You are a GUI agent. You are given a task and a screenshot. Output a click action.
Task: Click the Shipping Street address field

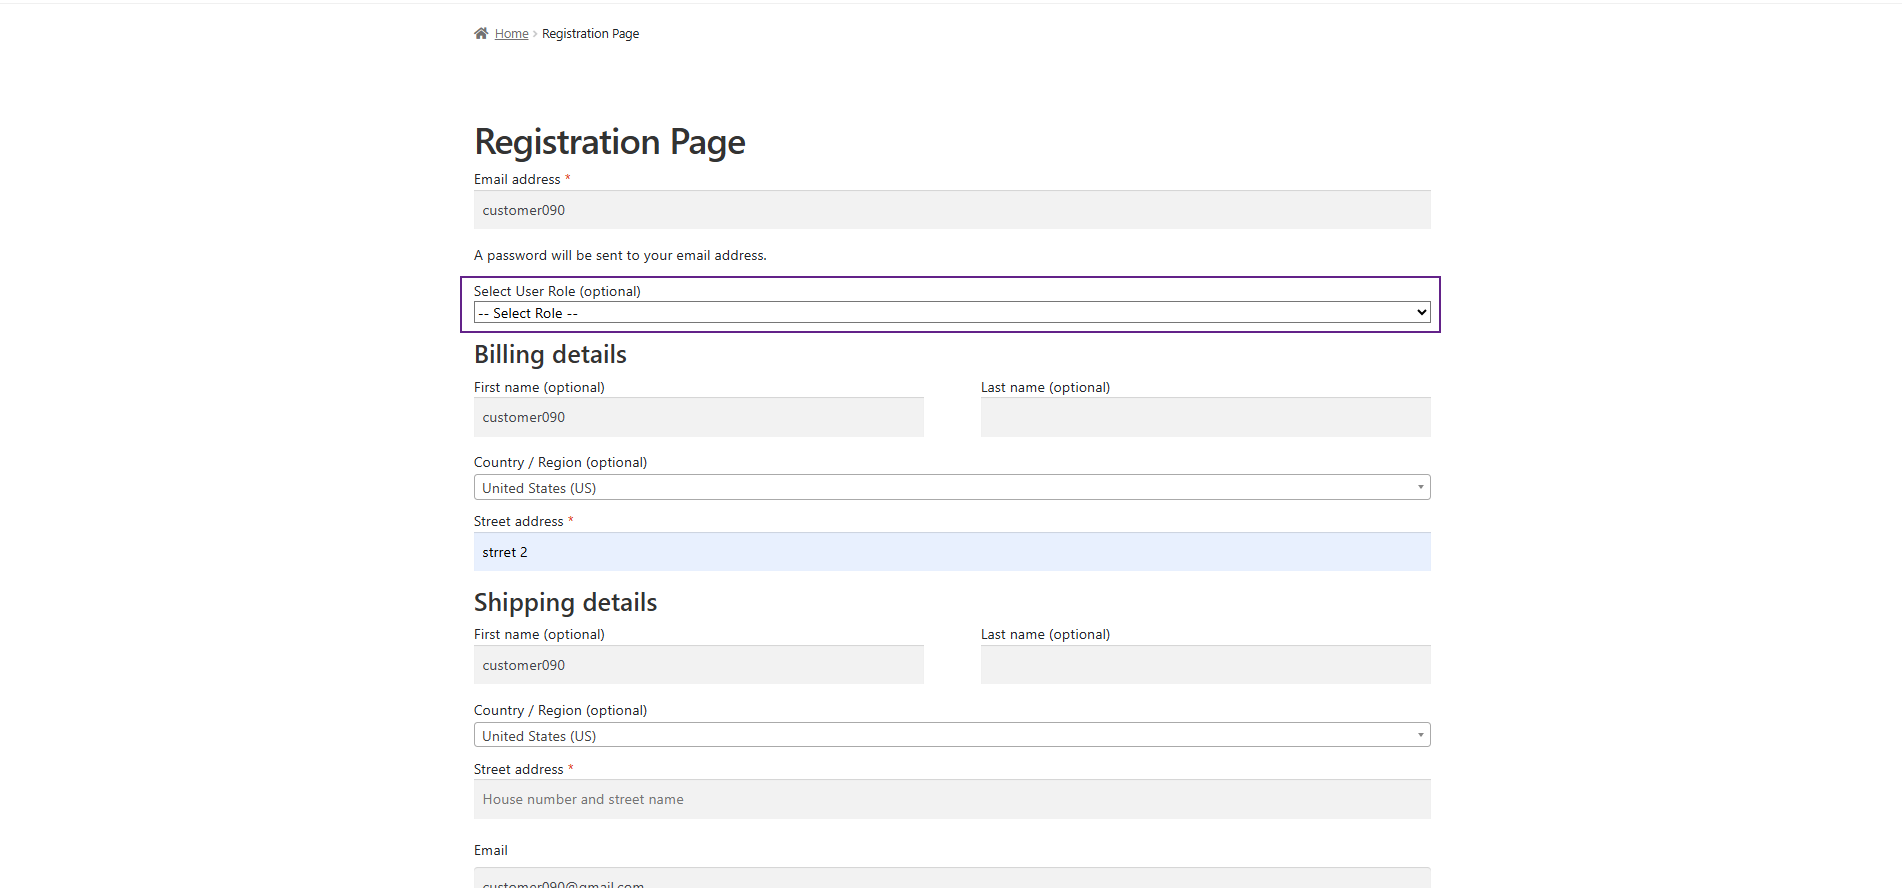[952, 799]
